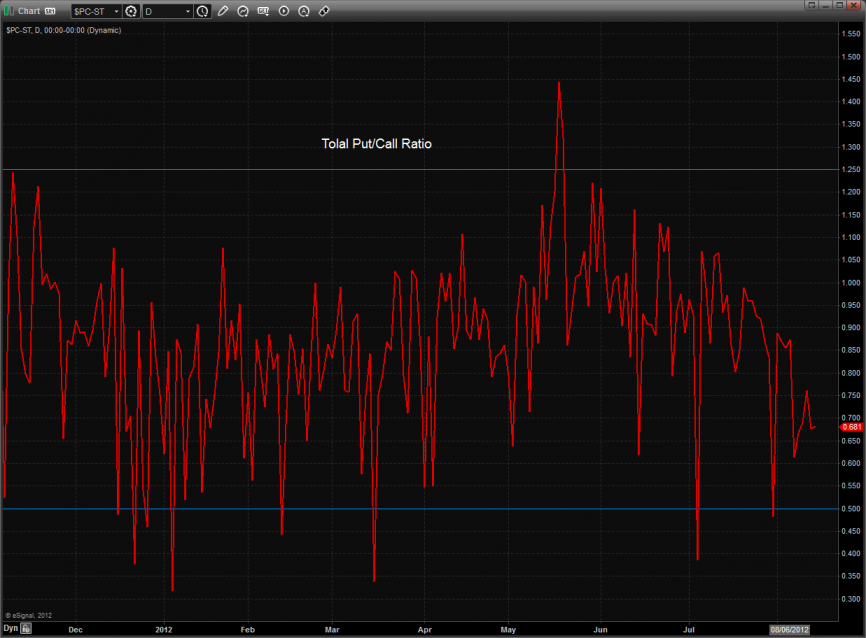866x638 pixels.
Task: Click the circled play replay icon
Action: pyautogui.click(x=284, y=11)
